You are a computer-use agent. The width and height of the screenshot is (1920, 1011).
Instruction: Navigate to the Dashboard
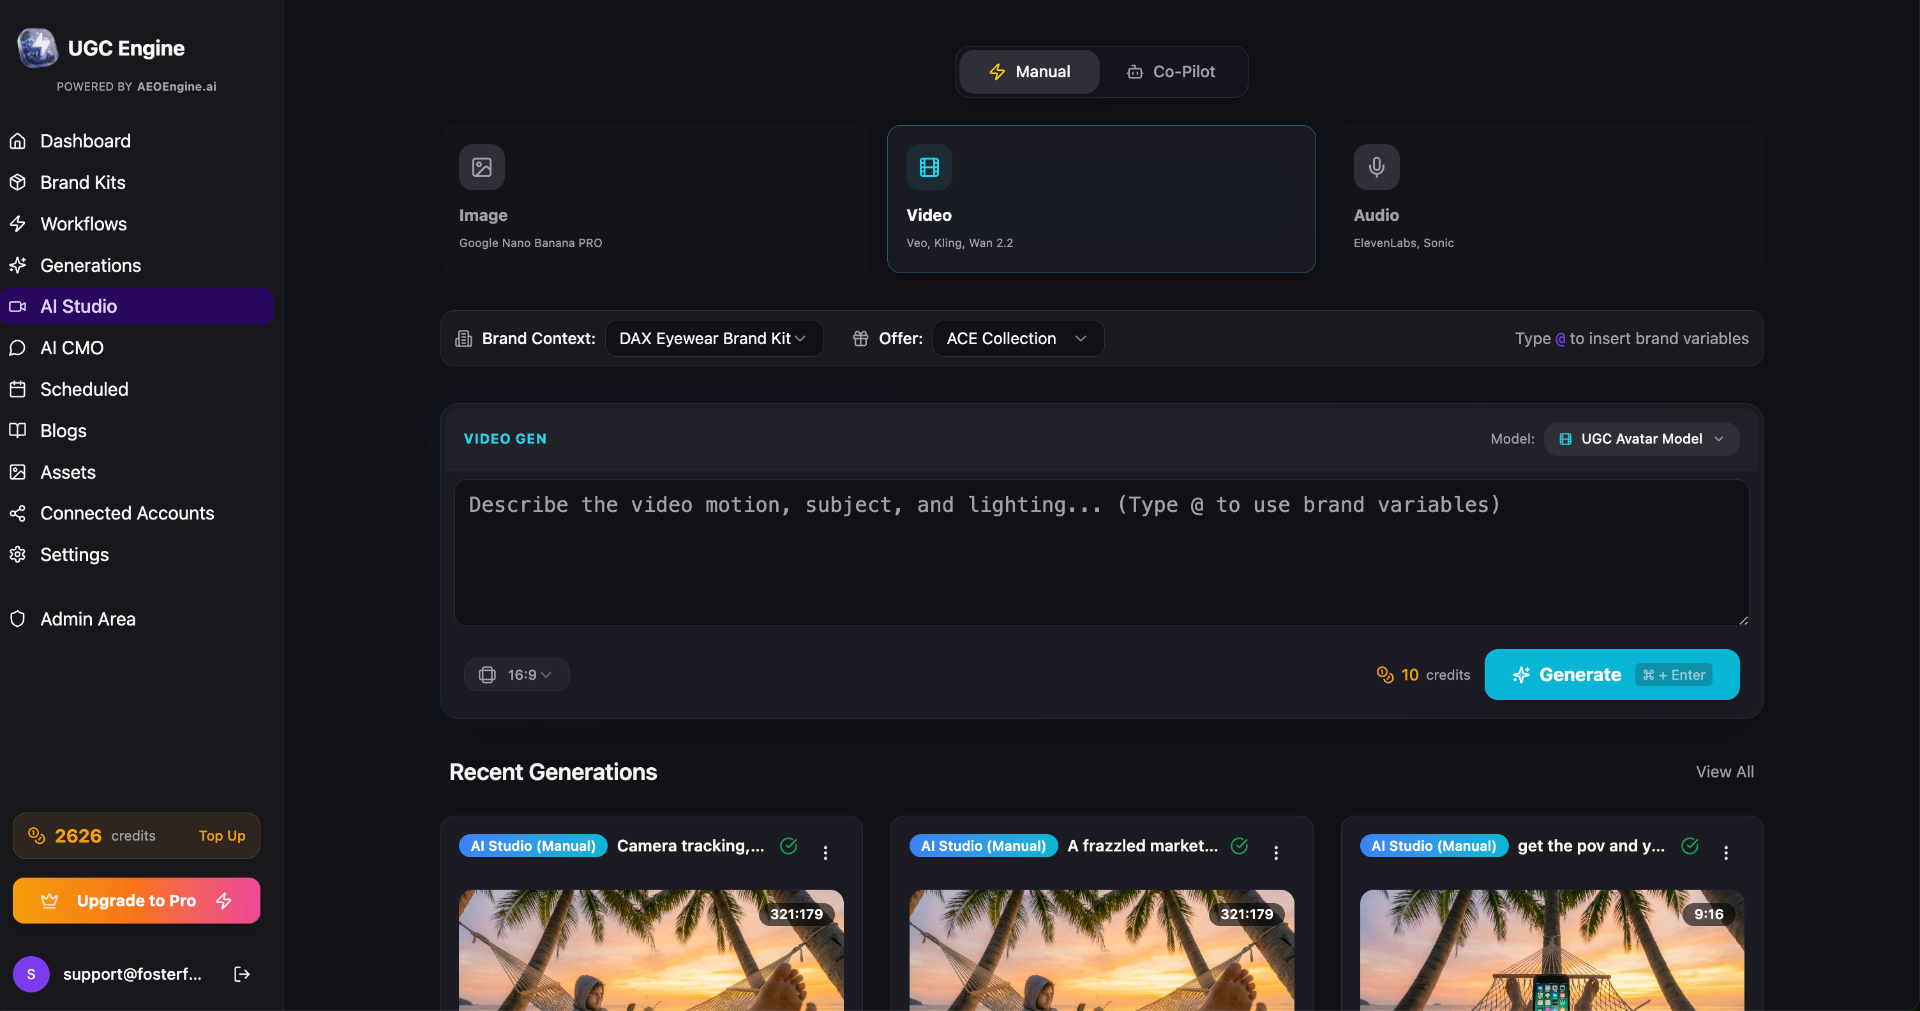pos(85,141)
